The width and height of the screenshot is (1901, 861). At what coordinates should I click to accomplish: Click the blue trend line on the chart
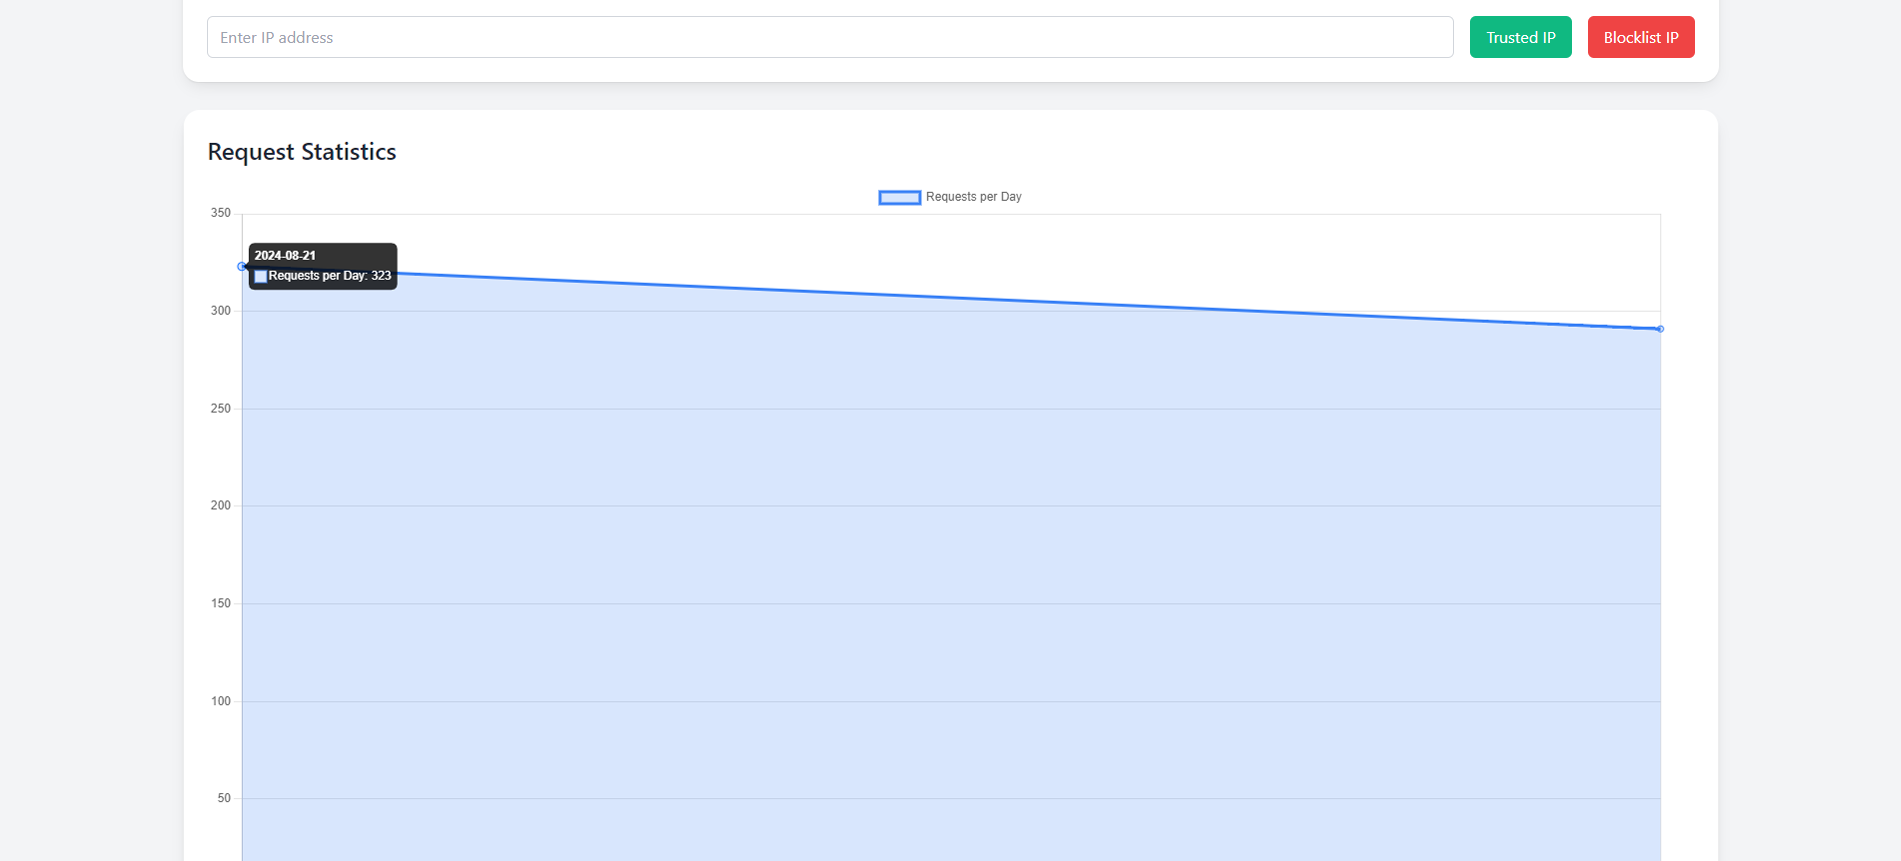(x=950, y=298)
